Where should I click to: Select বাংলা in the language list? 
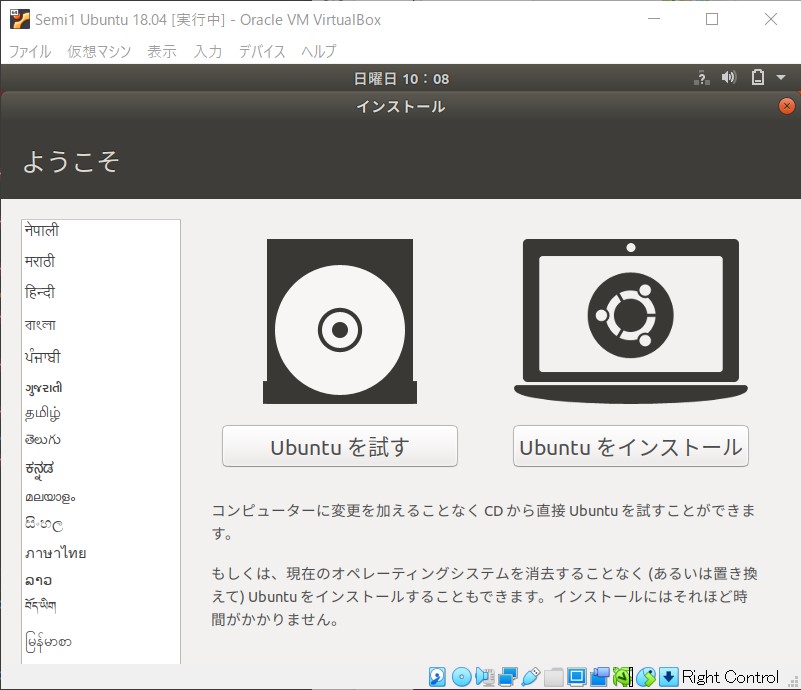point(101,324)
